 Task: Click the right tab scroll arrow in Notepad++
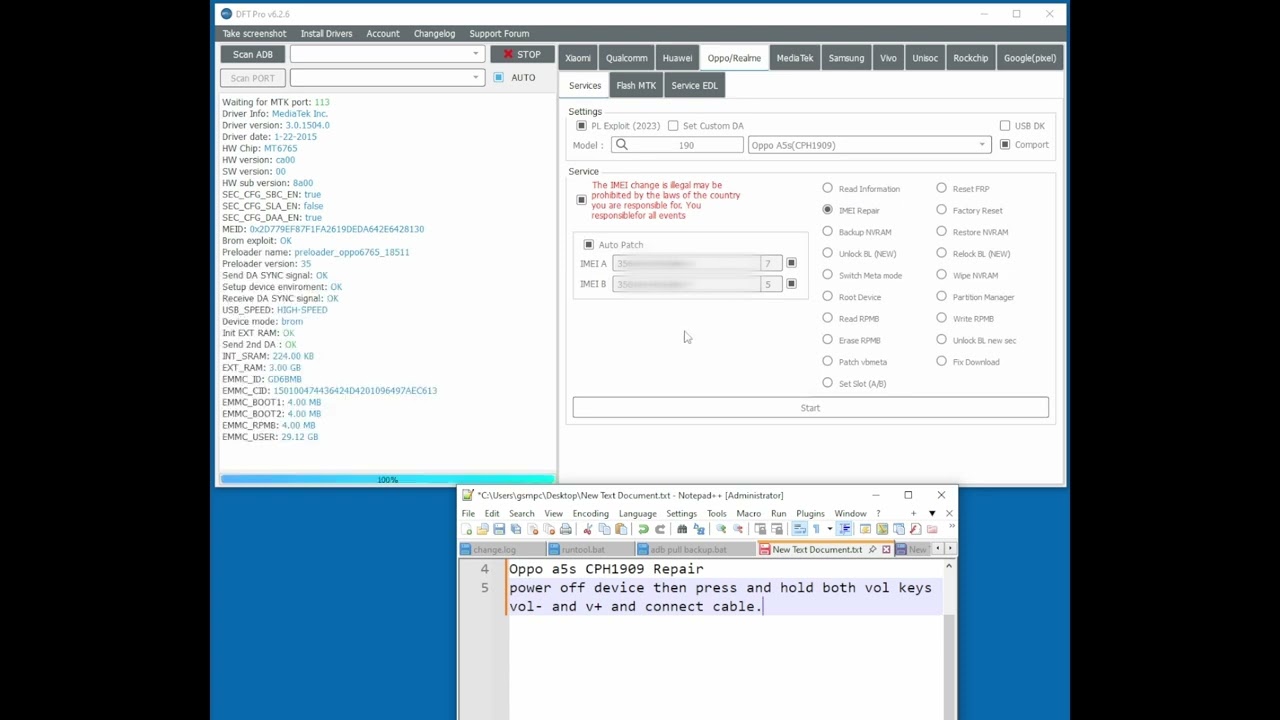click(950, 549)
